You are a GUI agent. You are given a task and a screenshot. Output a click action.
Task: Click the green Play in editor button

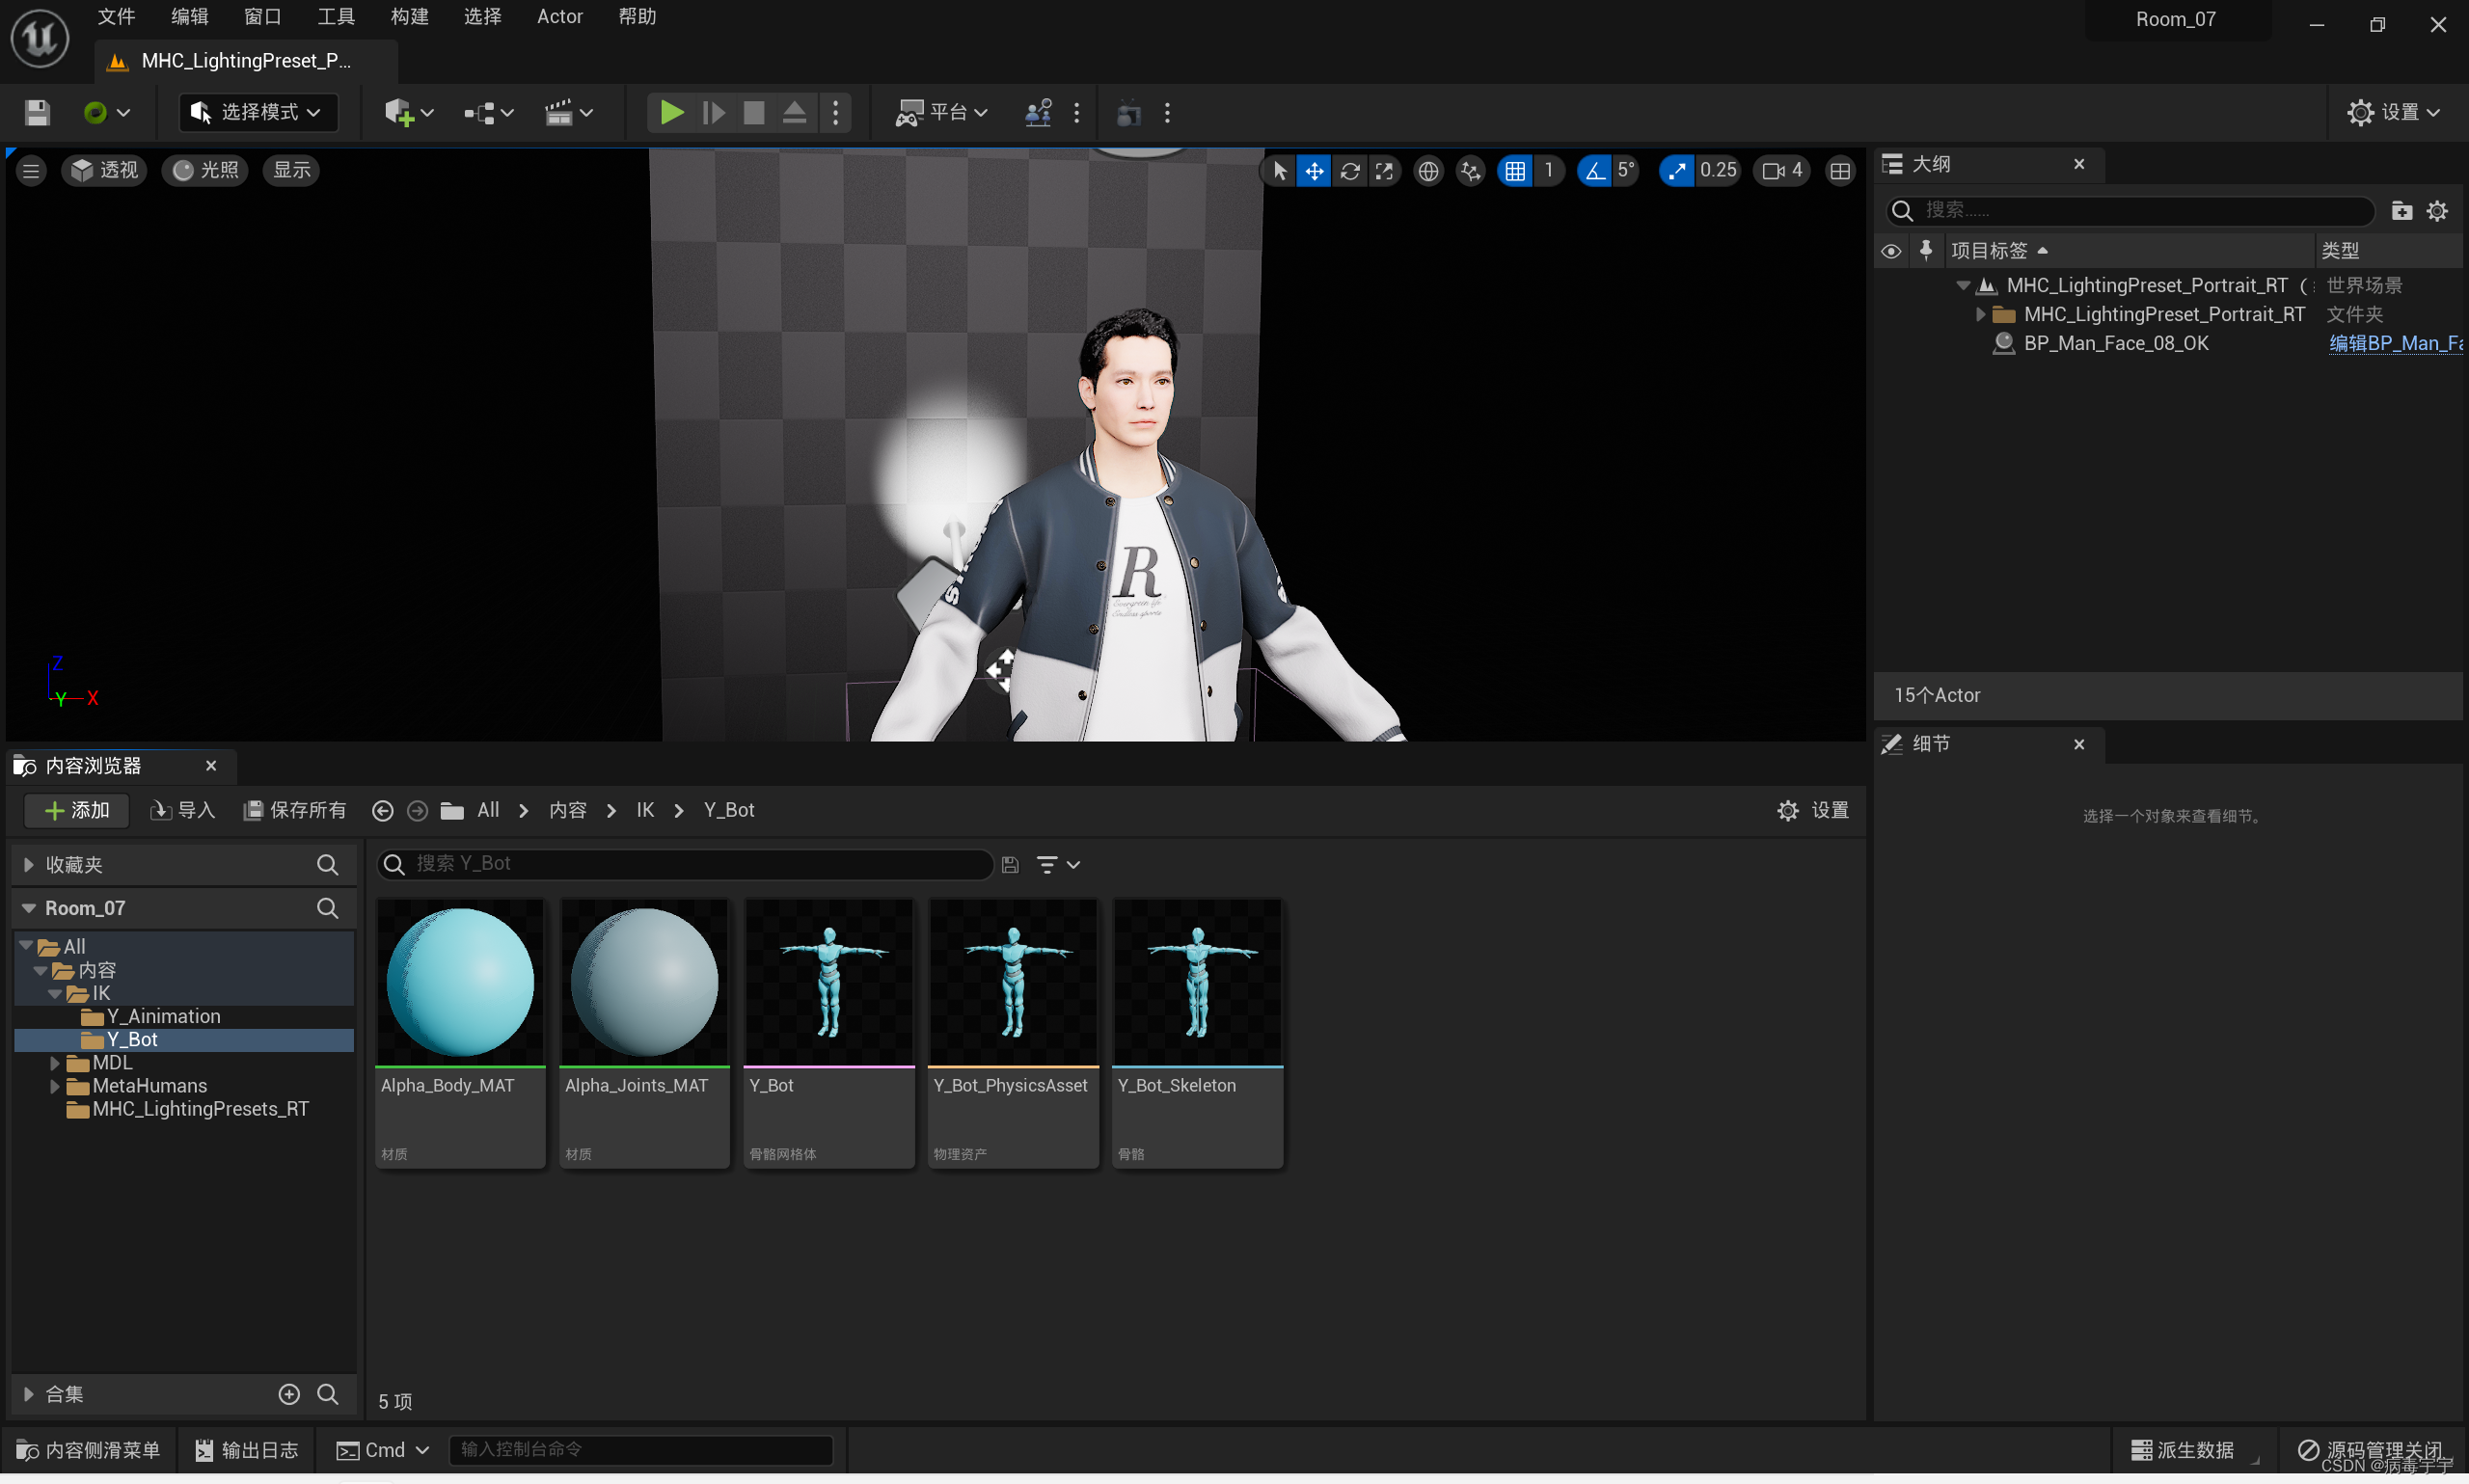pos(671,112)
